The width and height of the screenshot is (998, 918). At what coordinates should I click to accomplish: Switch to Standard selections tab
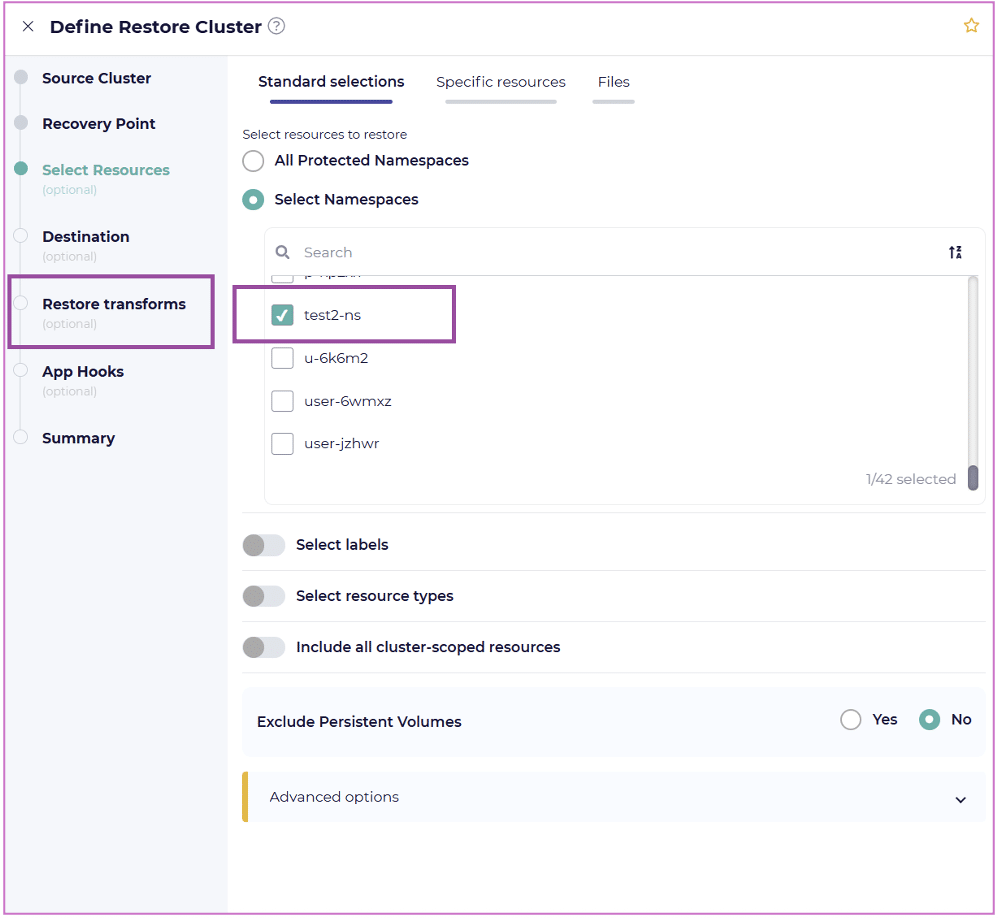331,82
